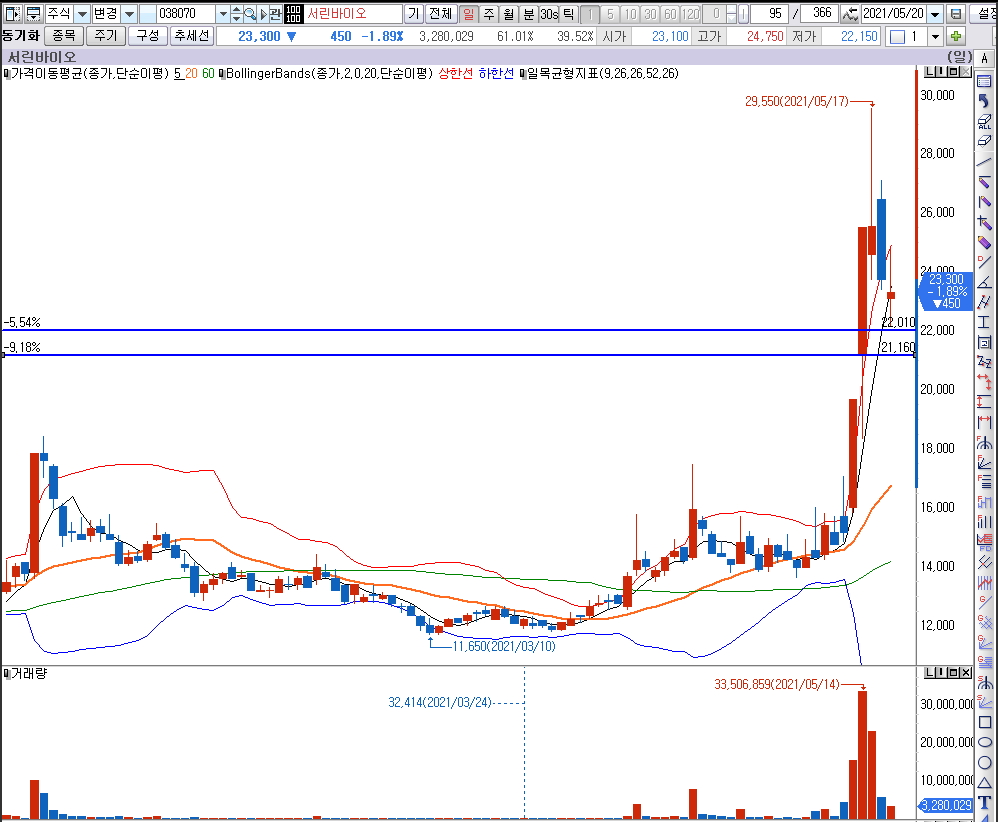Viewport: 998px width, 822px height.
Task: Click the total bar count field 366
Action: pyautogui.click(x=818, y=13)
